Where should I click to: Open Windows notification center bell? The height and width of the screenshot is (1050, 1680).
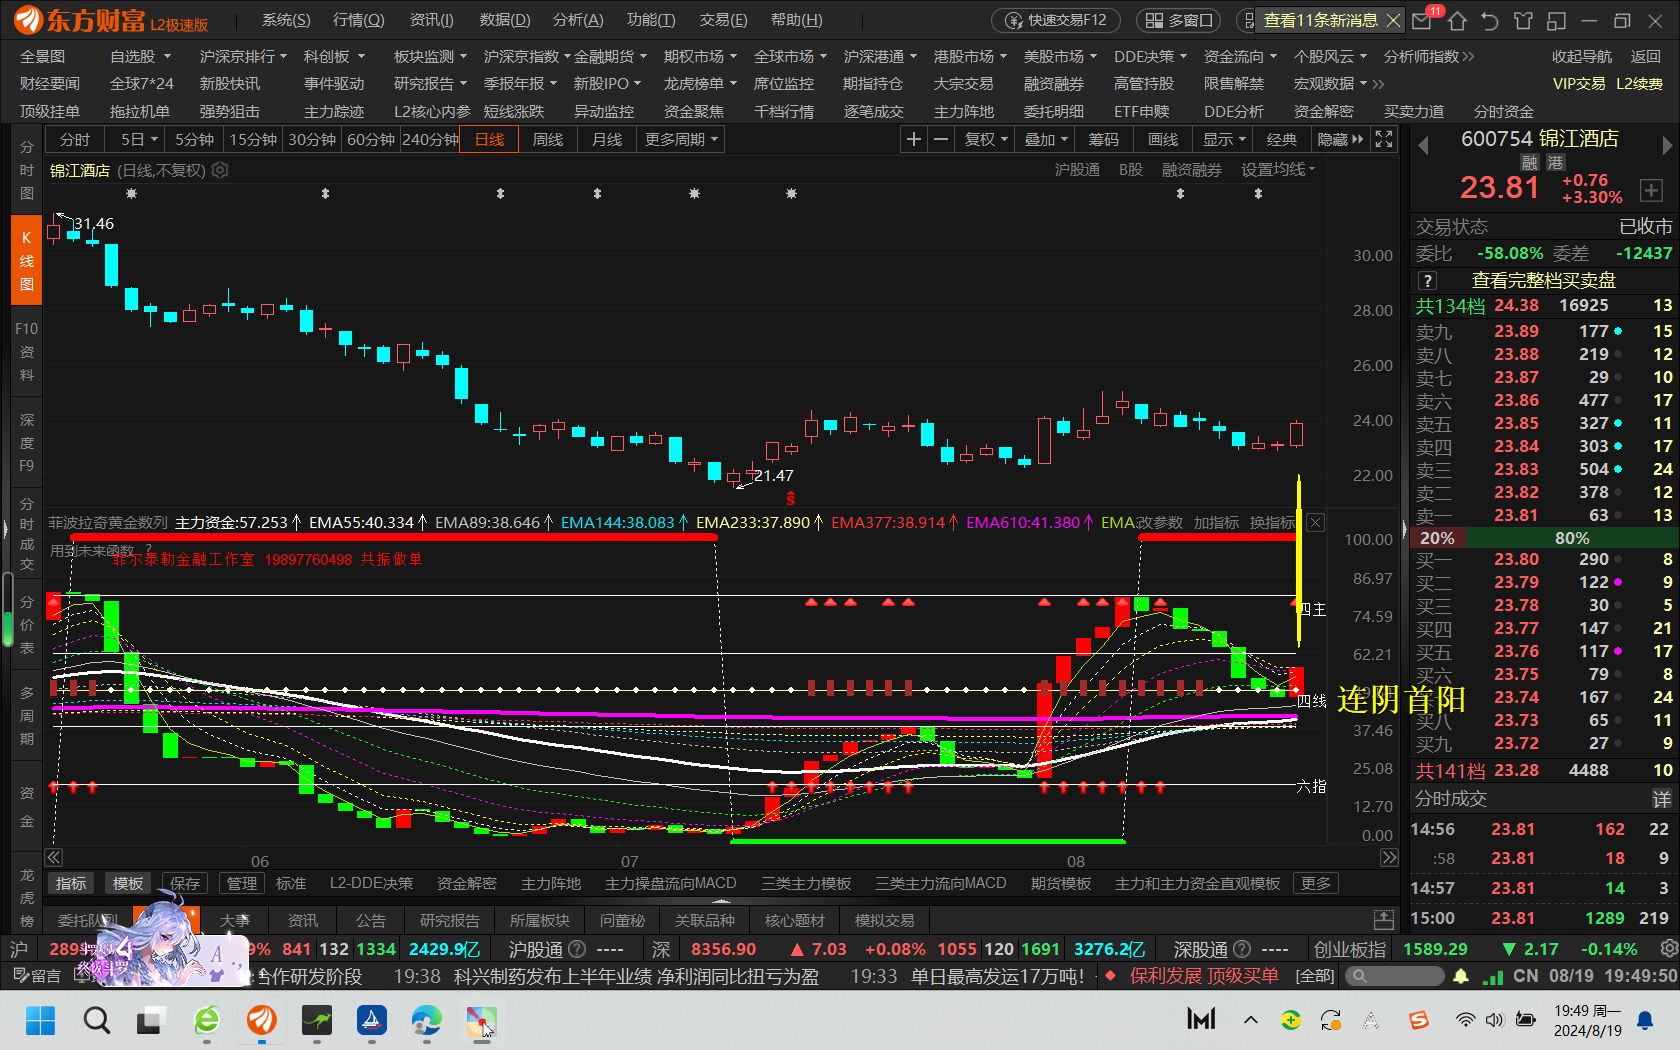tap(1645, 1020)
